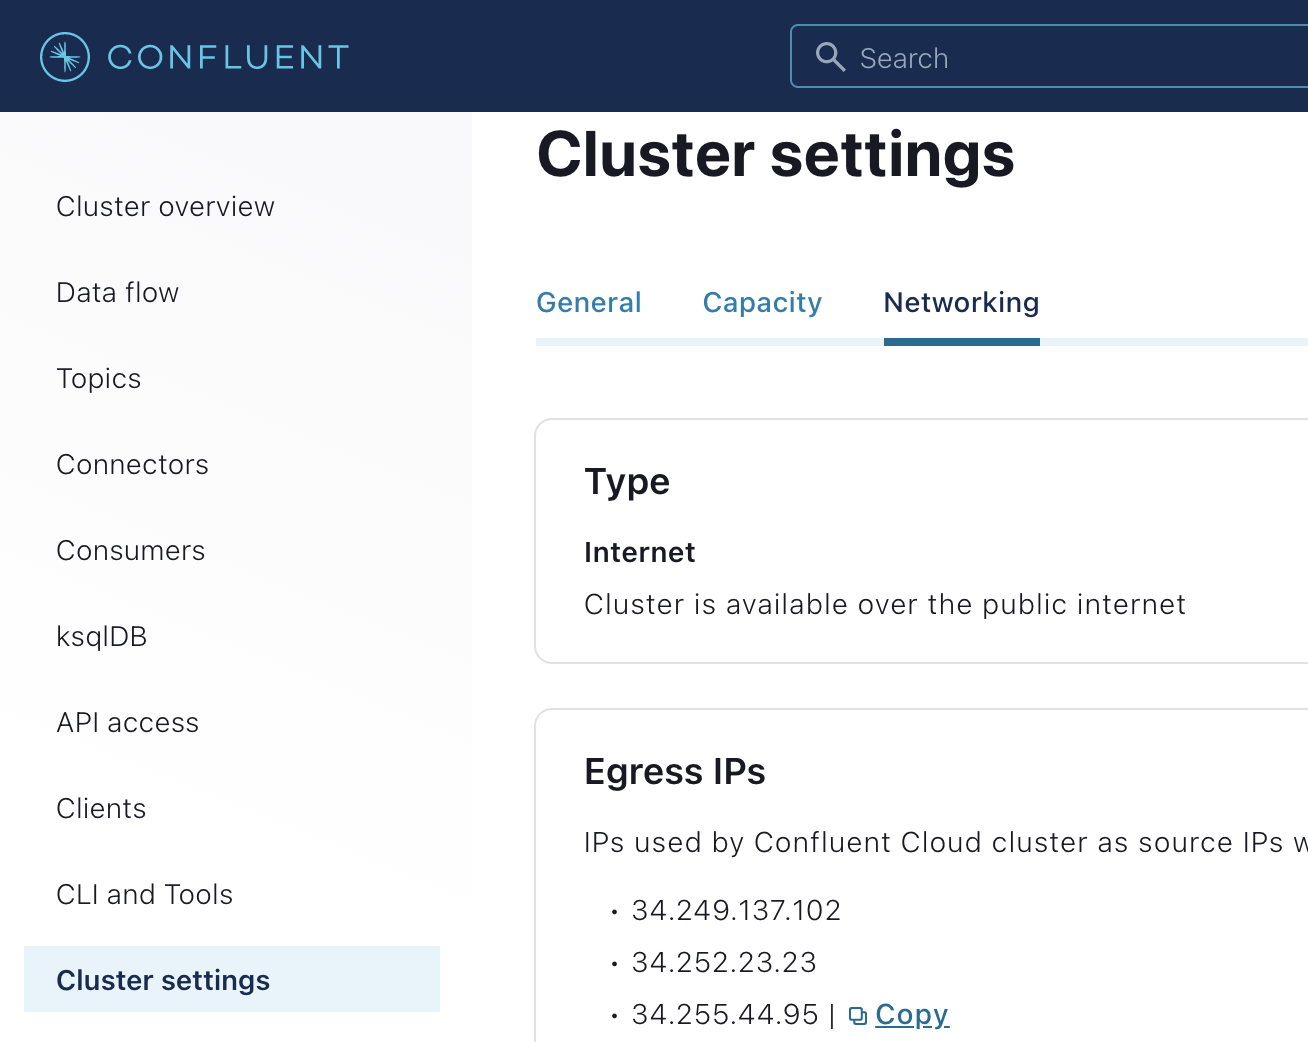Open the Clients sidebar item
Image resolution: width=1308 pixels, height=1042 pixels.
(101, 809)
